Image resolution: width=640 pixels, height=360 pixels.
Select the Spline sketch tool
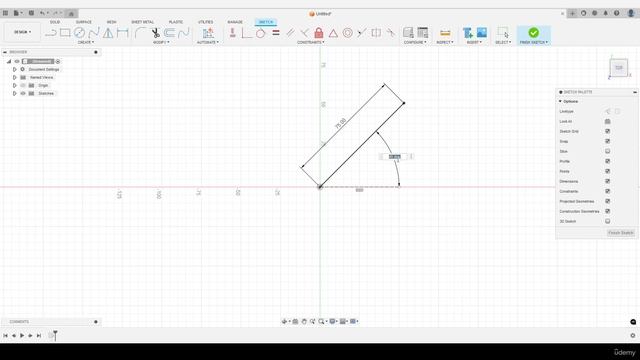[x=94, y=33]
